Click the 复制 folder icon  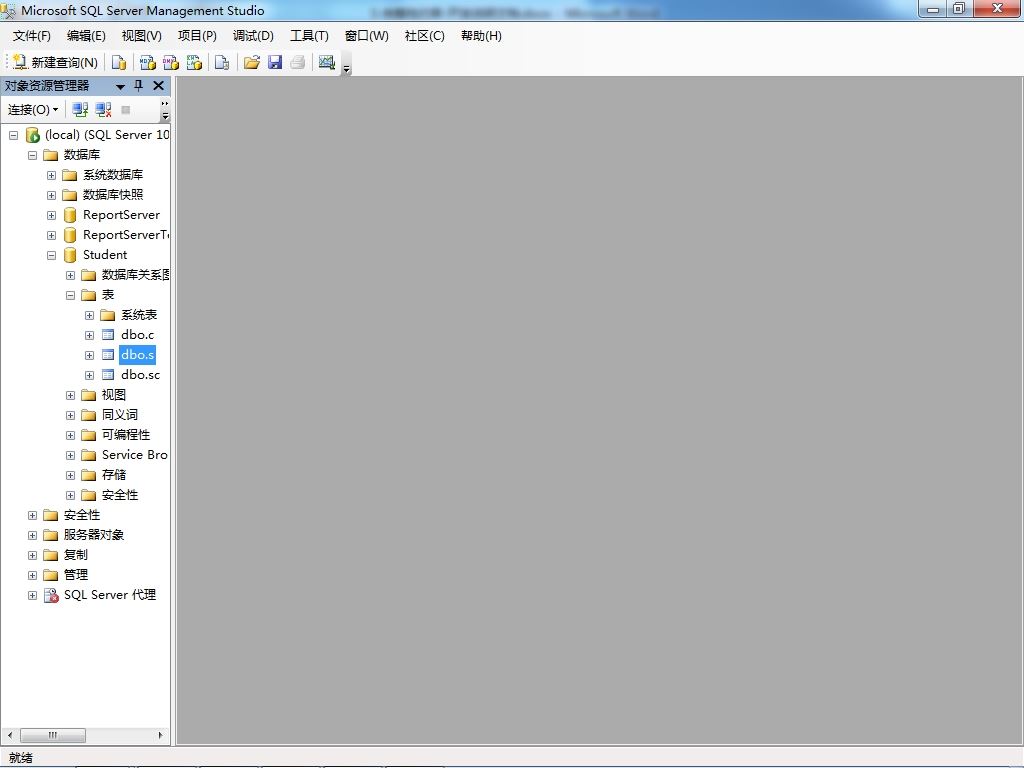[50, 555]
